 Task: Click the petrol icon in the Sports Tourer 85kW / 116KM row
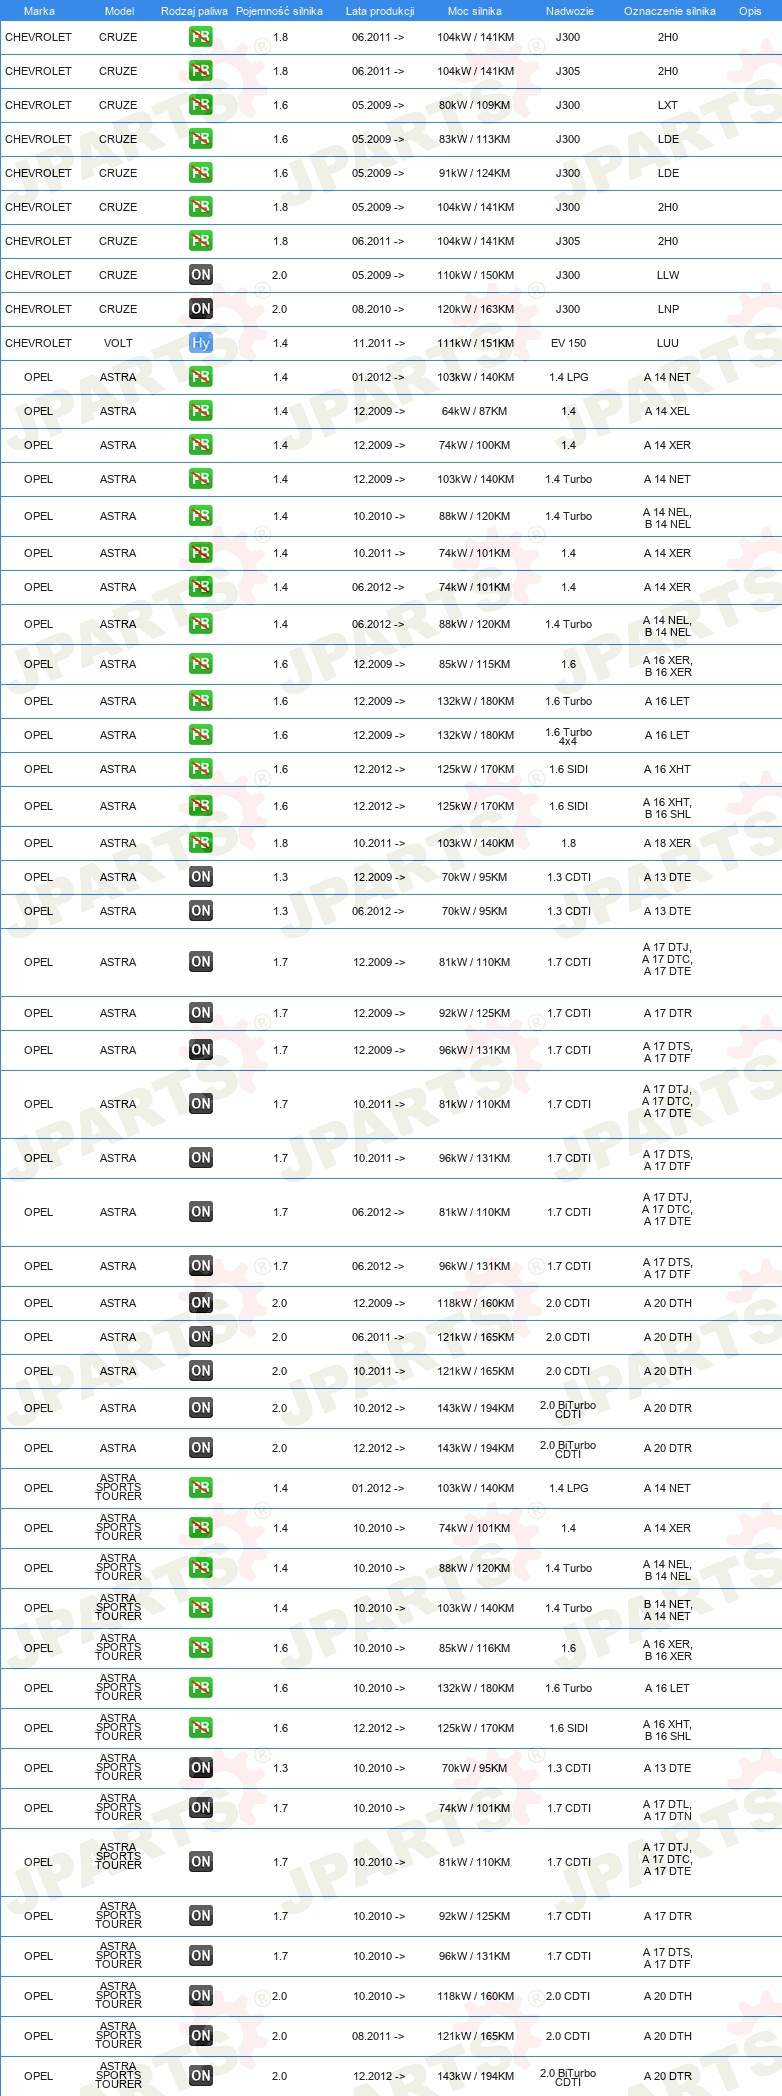pos(201,1648)
